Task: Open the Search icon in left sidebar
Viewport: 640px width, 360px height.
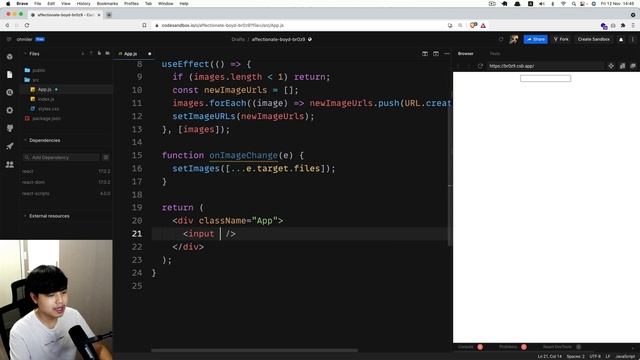Action: click(x=10, y=93)
